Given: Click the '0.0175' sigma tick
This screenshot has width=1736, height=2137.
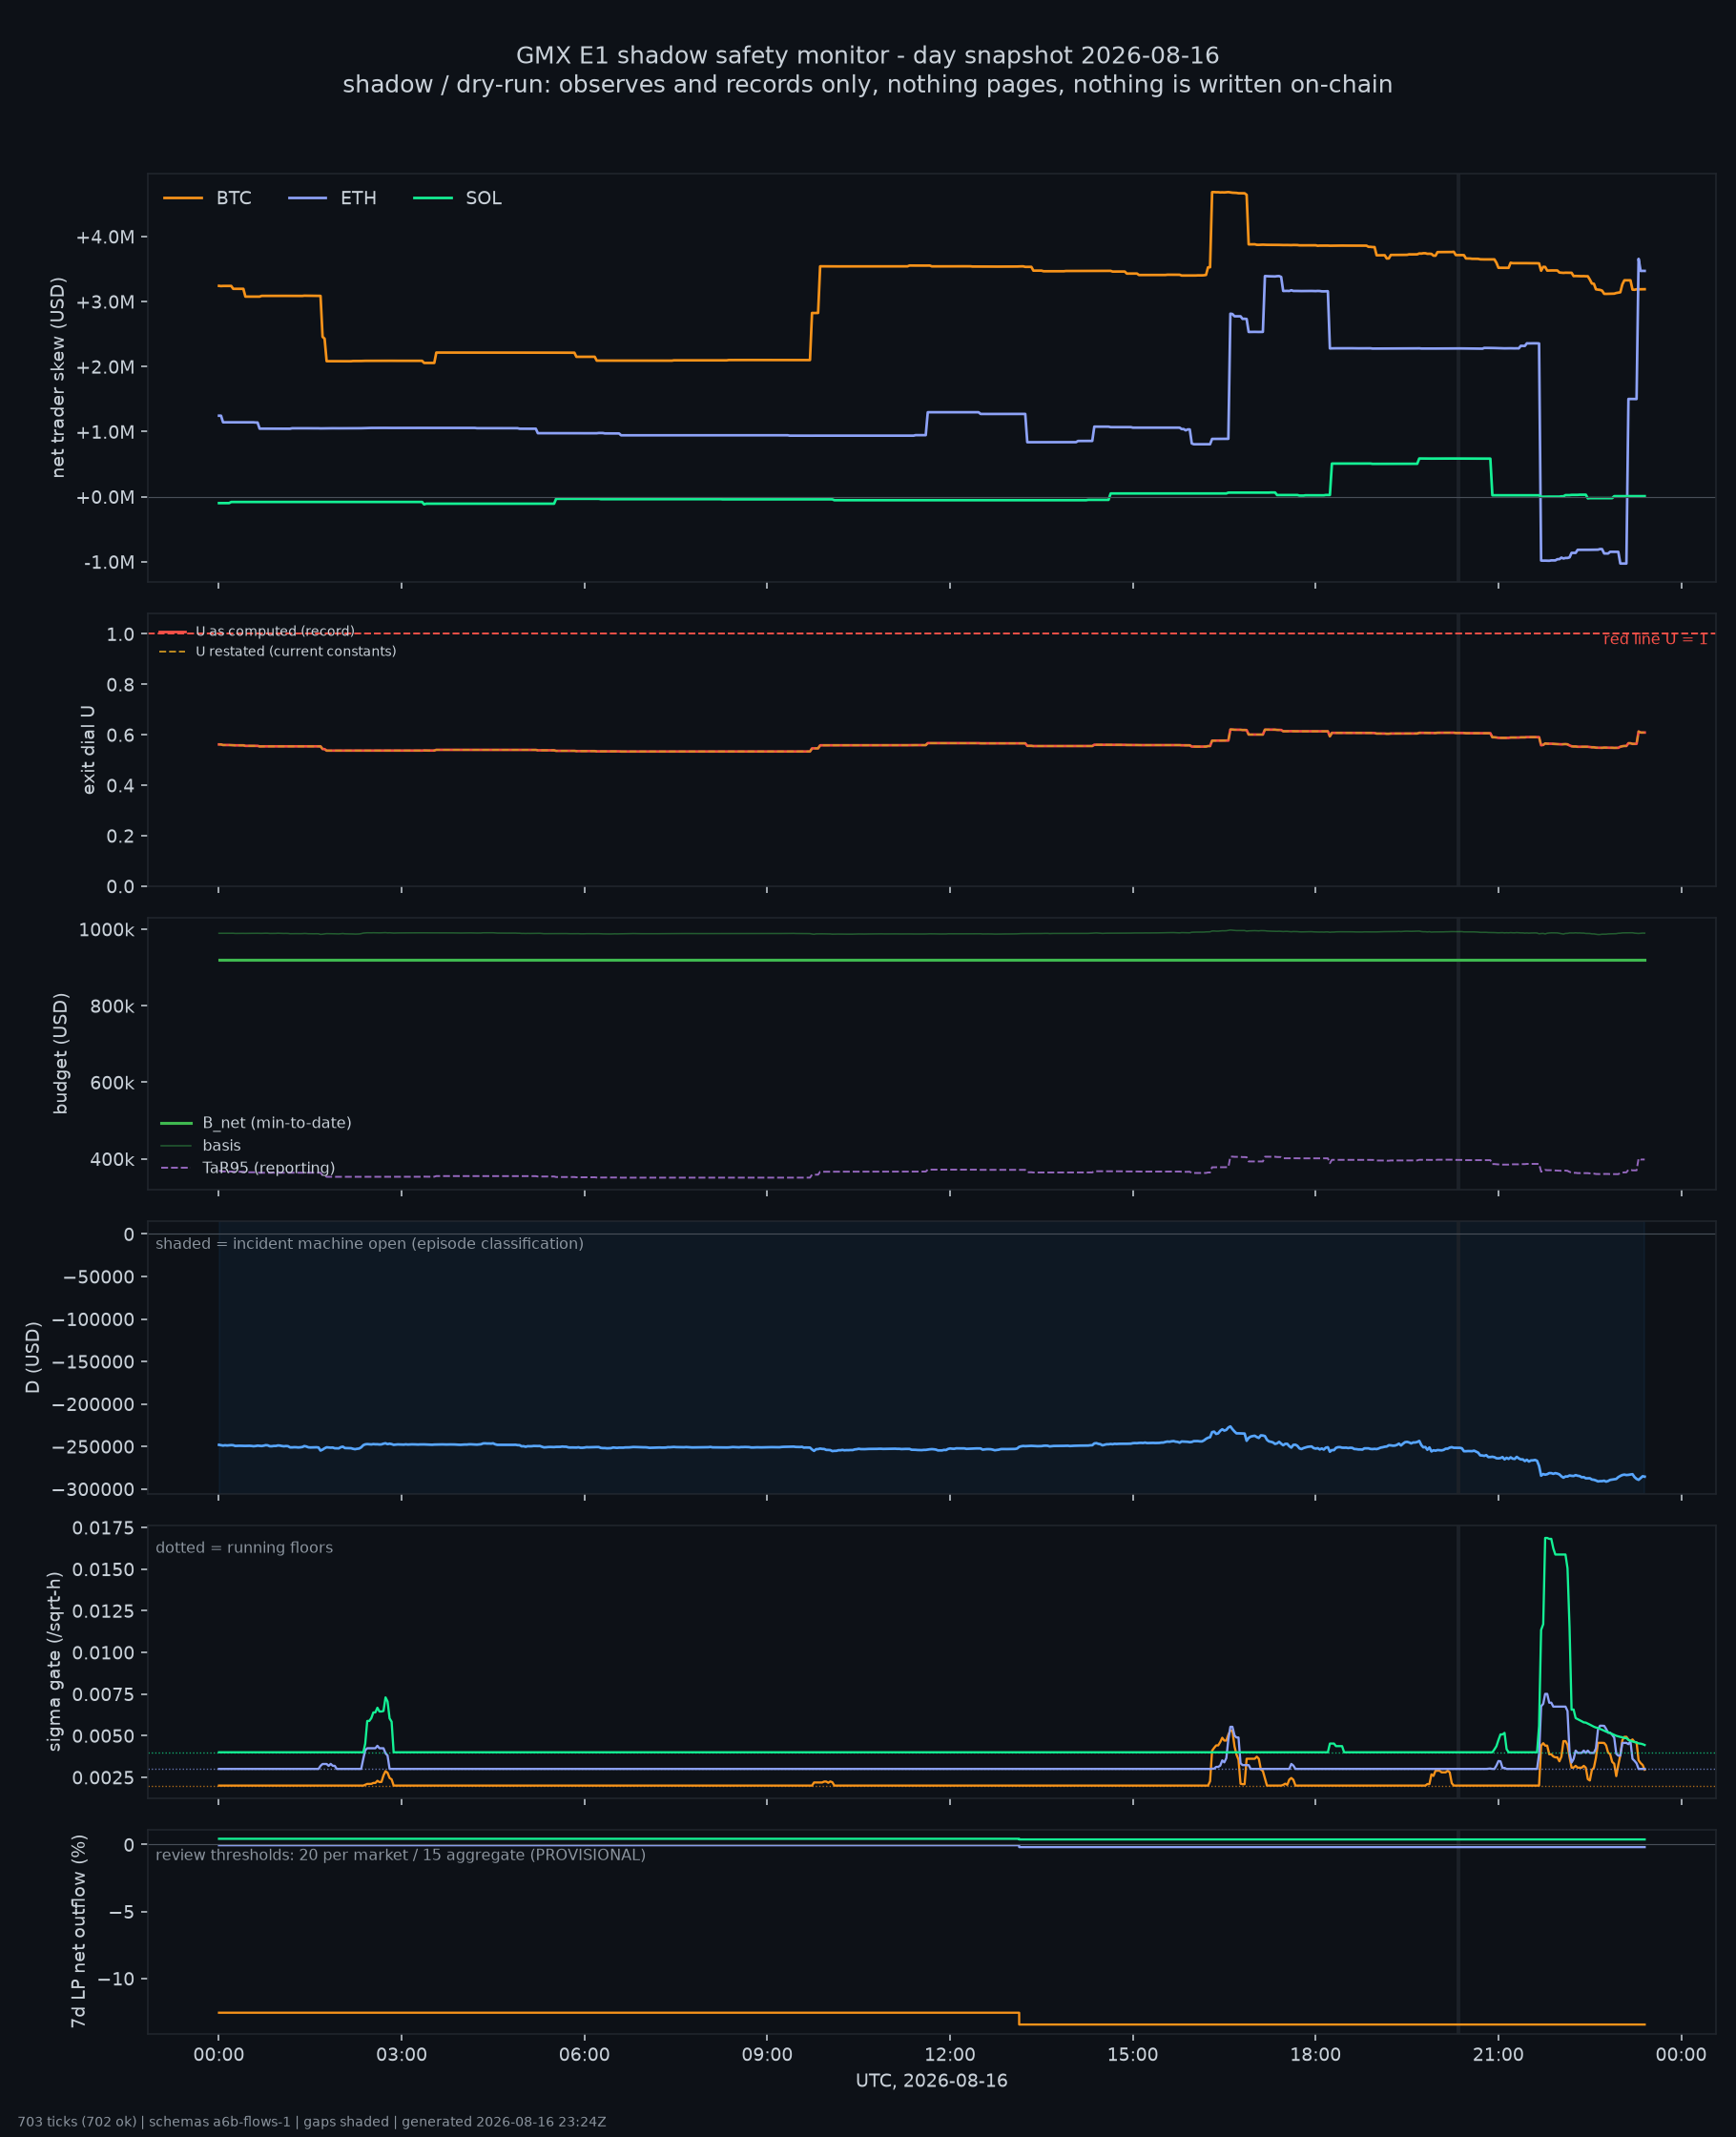Looking at the screenshot, I should coord(103,1527).
